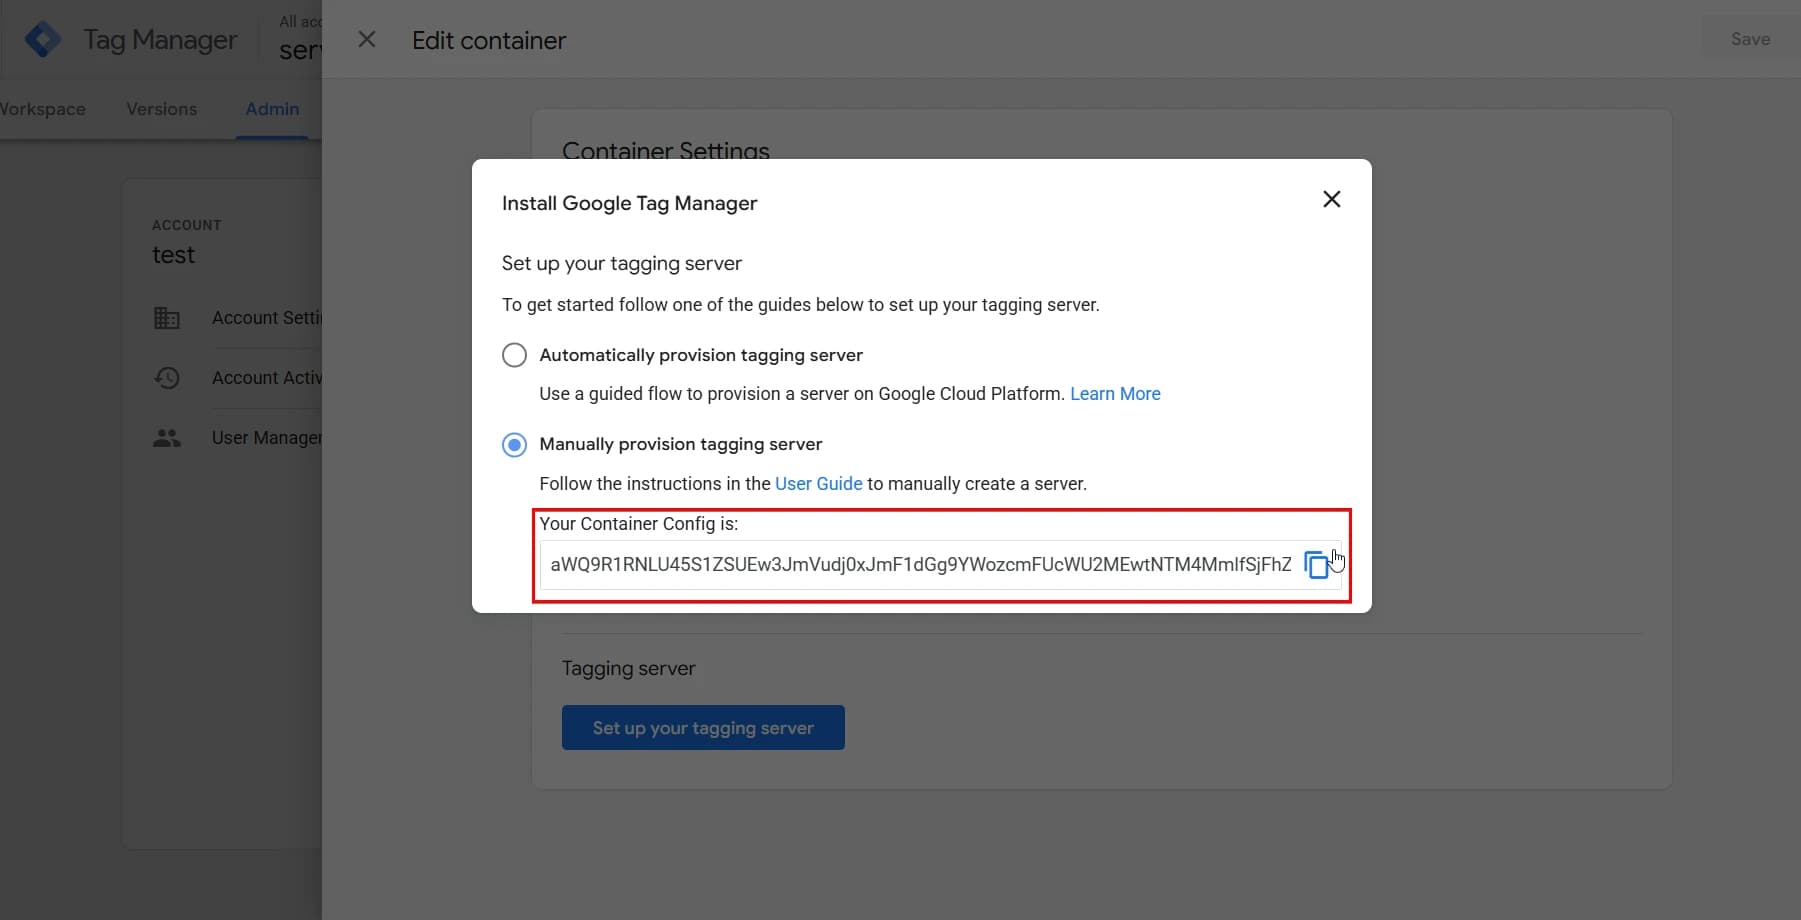Open the Versions tab
1801x920 pixels.
tap(161, 109)
